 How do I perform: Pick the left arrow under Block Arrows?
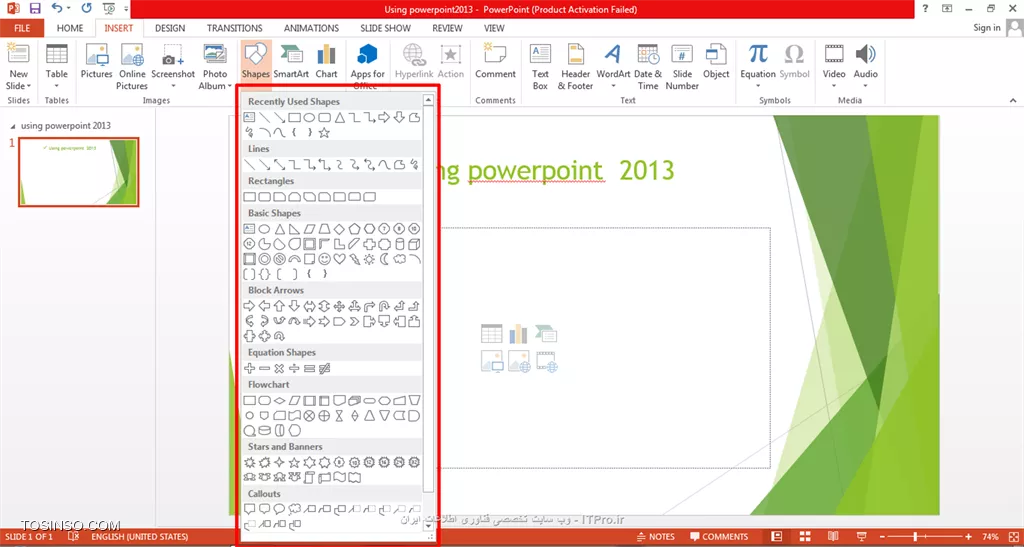coord(264,305)
